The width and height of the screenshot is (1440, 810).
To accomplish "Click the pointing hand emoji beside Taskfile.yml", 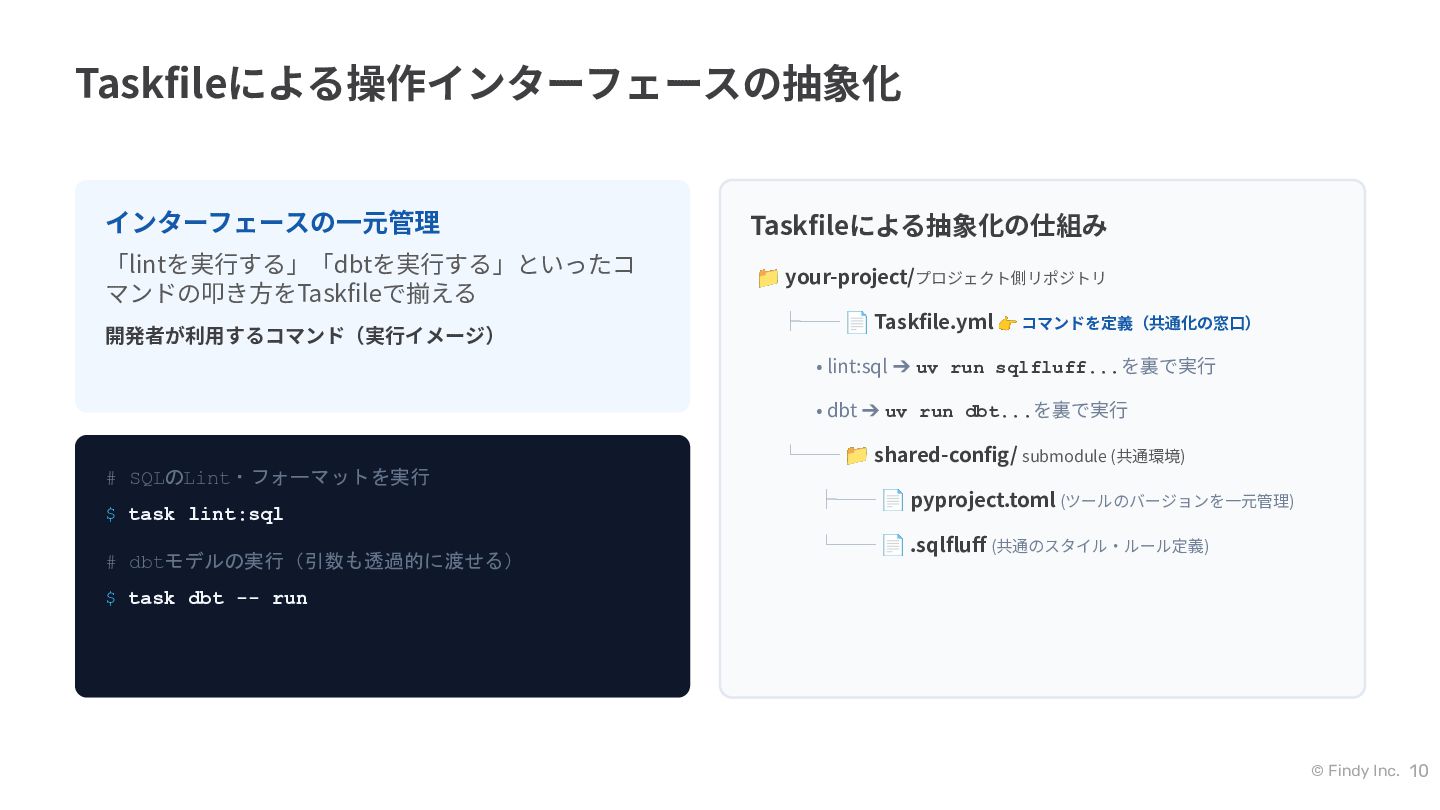I will (x=1007, y=323).
